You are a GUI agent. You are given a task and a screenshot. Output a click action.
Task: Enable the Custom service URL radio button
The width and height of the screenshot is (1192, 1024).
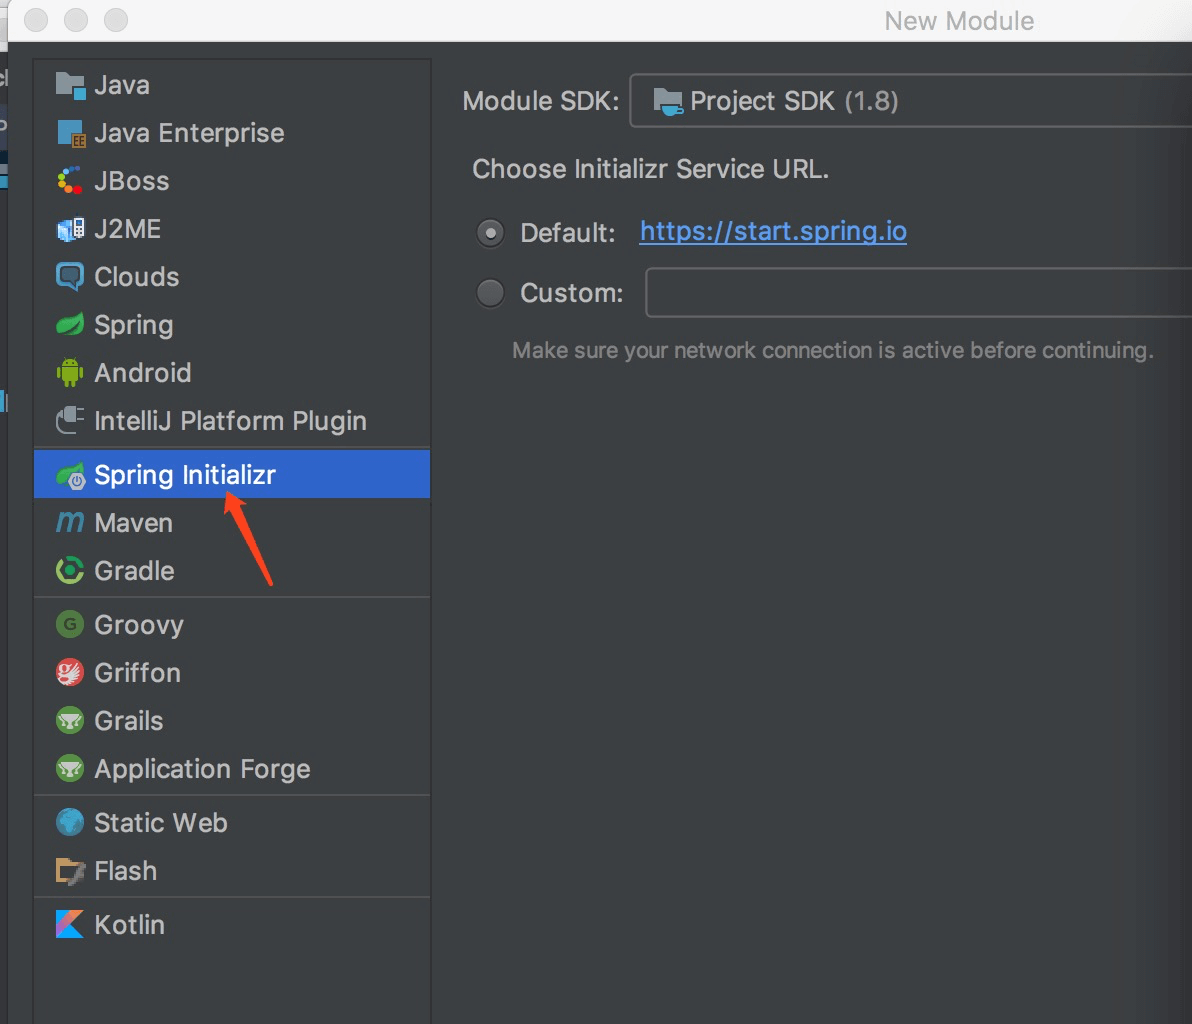490,293
